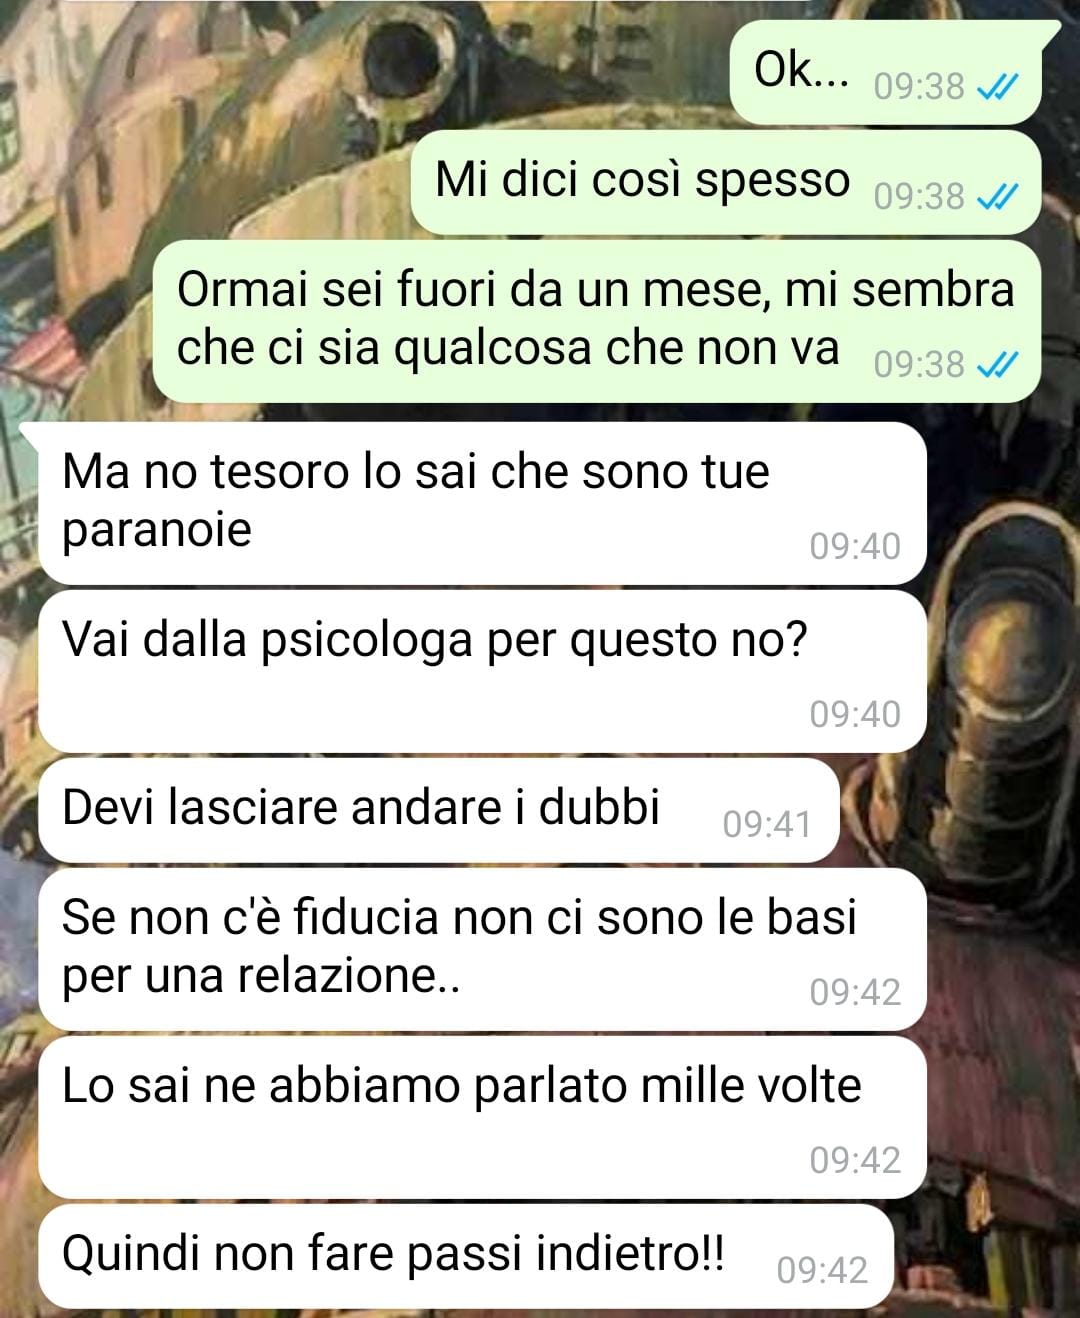
Task: Tap read ticks beside 'qualcosa che non va'
Action: click(996, 365)
